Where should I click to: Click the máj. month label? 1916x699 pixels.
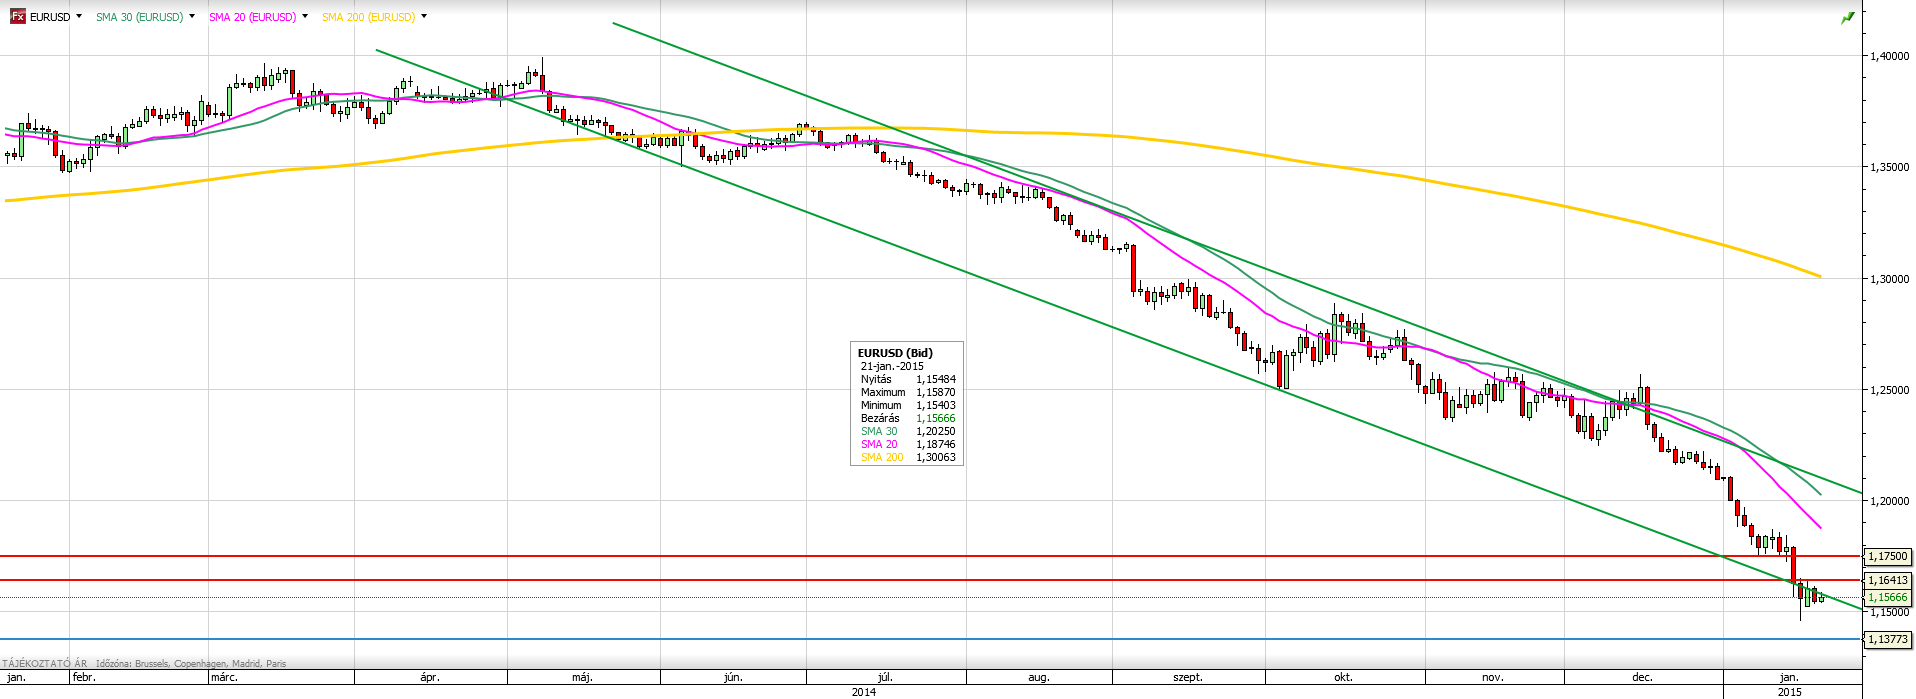click(x=582, y=677)
